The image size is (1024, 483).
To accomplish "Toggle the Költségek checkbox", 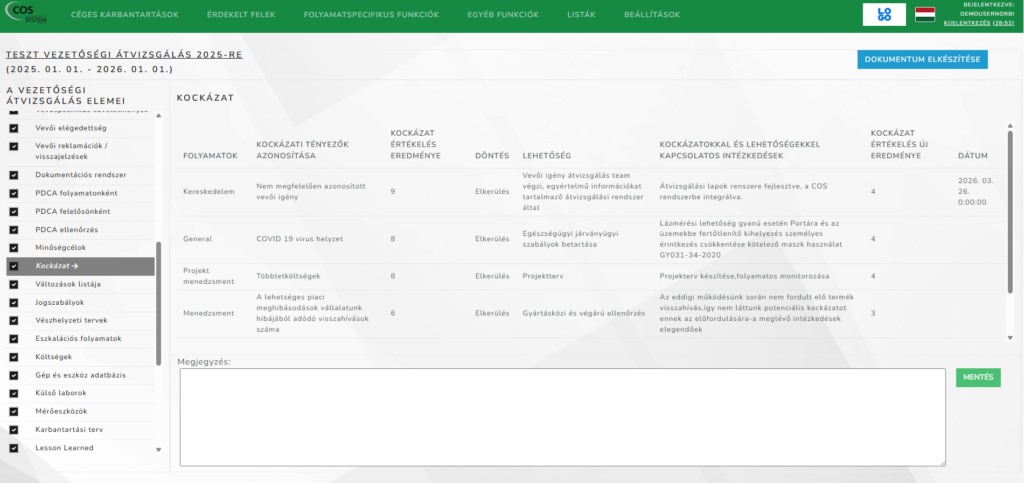I will point(14,357).
